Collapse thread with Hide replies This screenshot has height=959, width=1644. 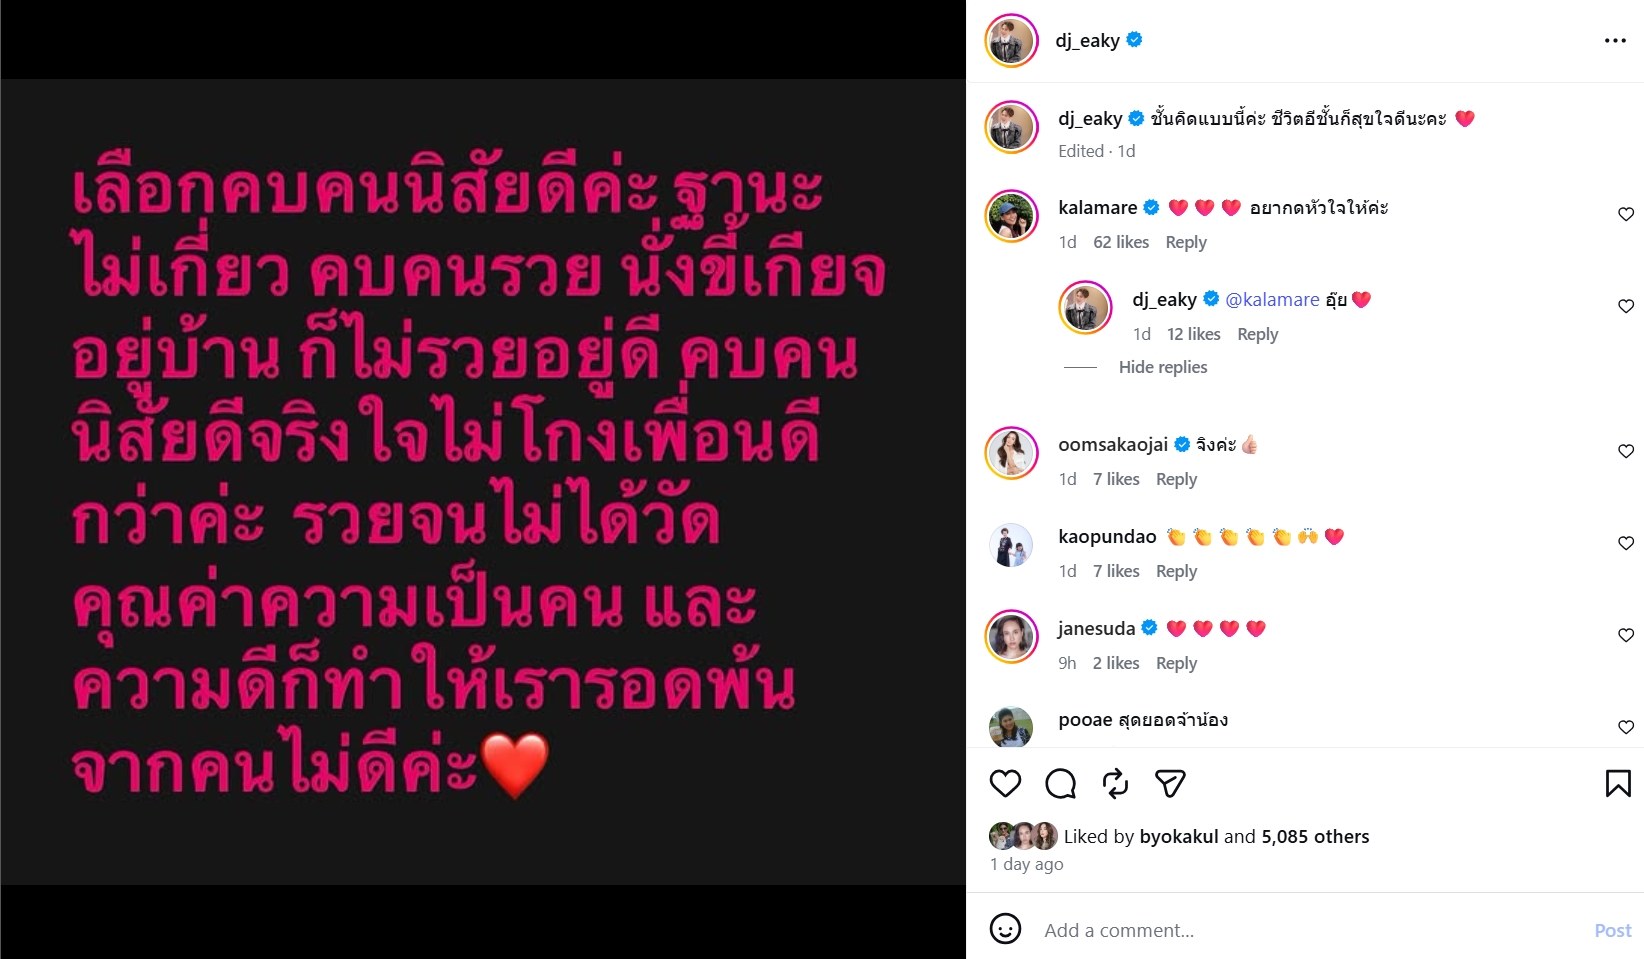point(1163,367)
